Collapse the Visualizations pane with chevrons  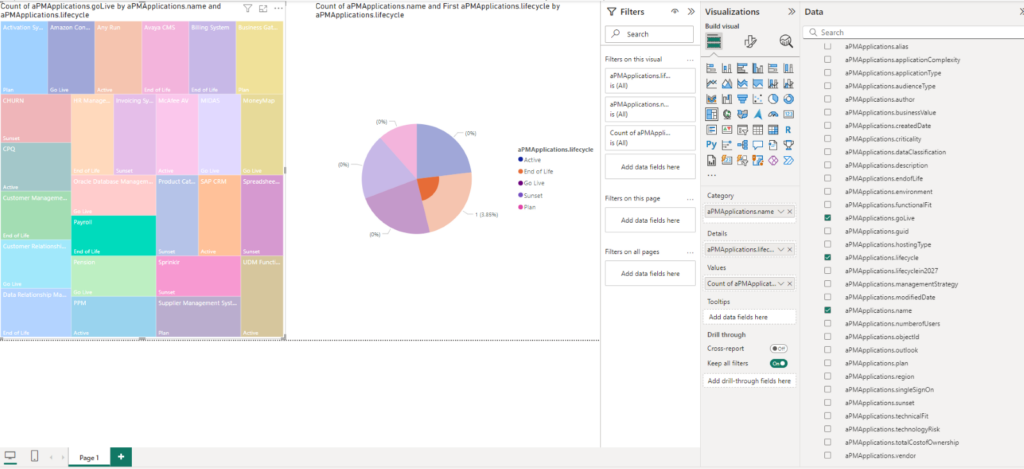coord(792,12)
